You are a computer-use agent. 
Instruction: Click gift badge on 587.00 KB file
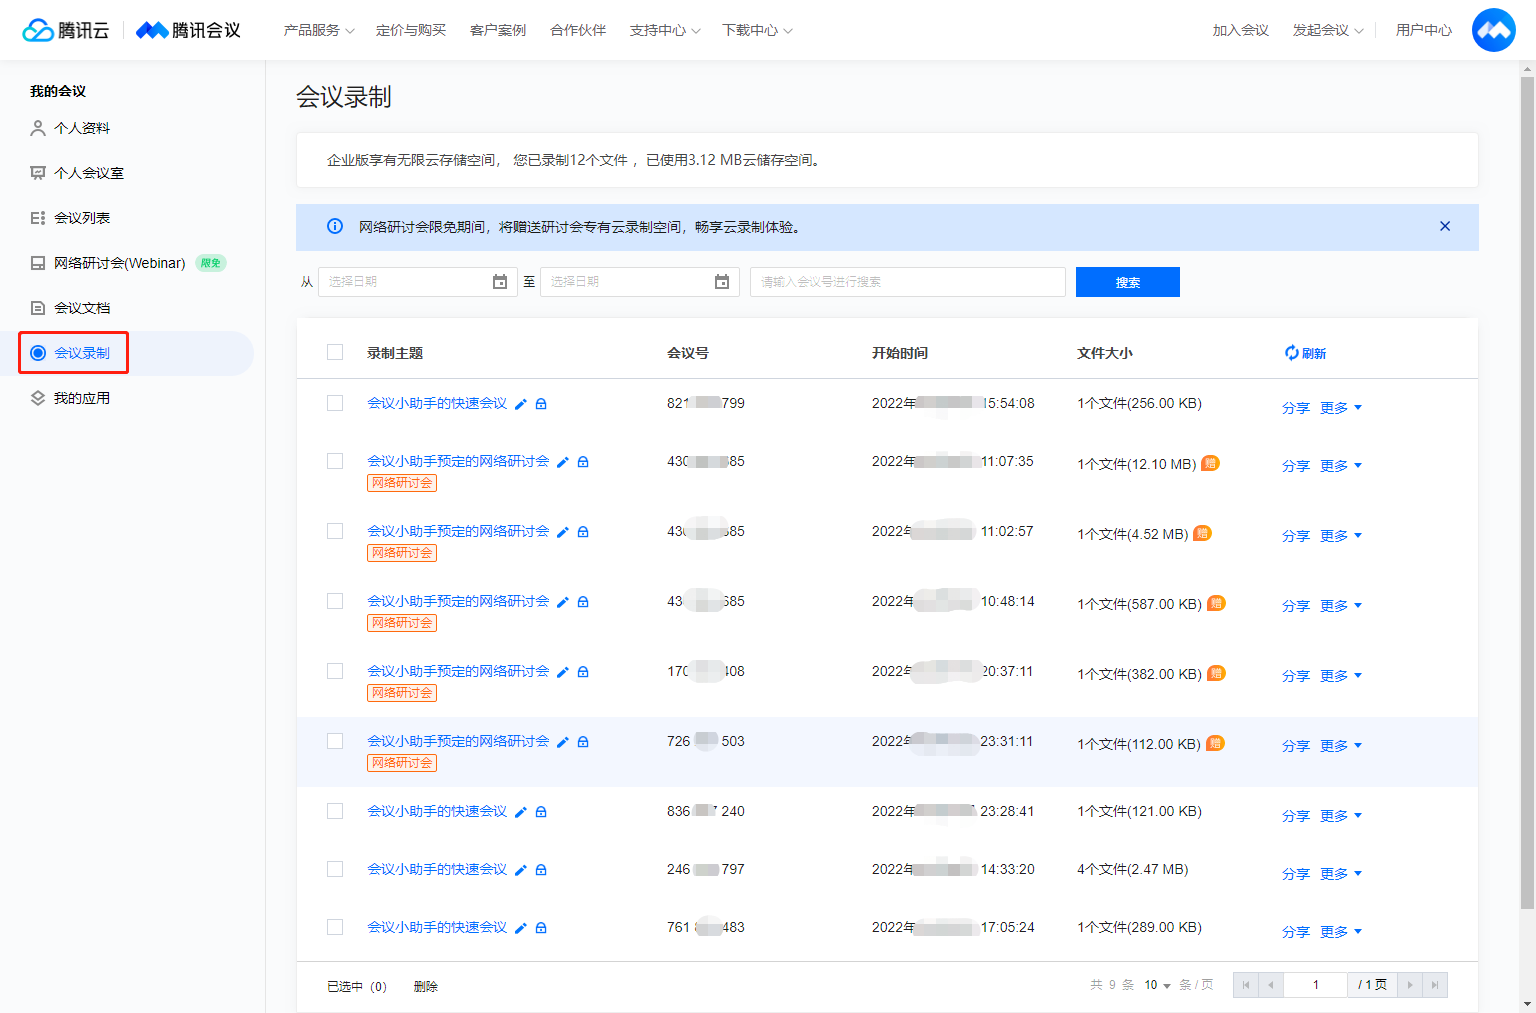point(1216,603)
